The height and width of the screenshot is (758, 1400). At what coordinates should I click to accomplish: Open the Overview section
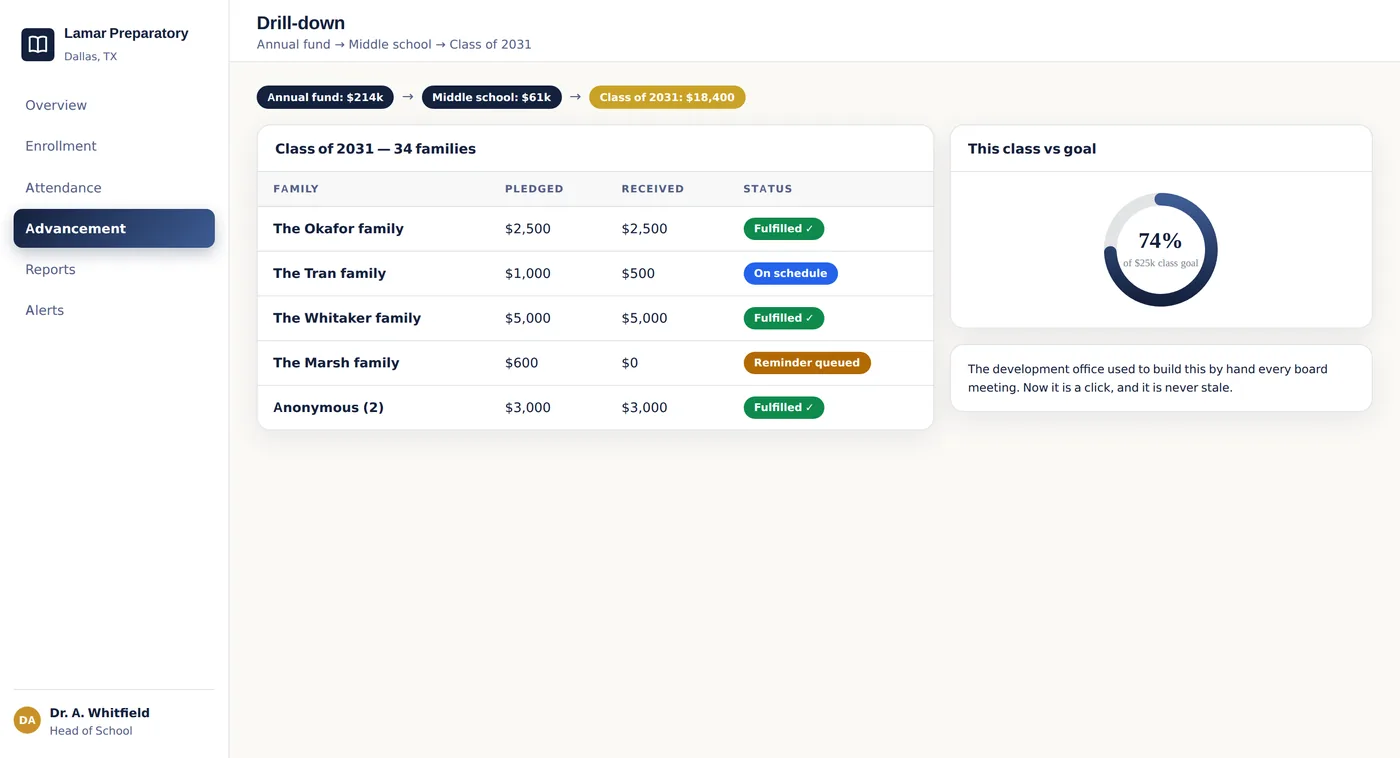point(114,105)
